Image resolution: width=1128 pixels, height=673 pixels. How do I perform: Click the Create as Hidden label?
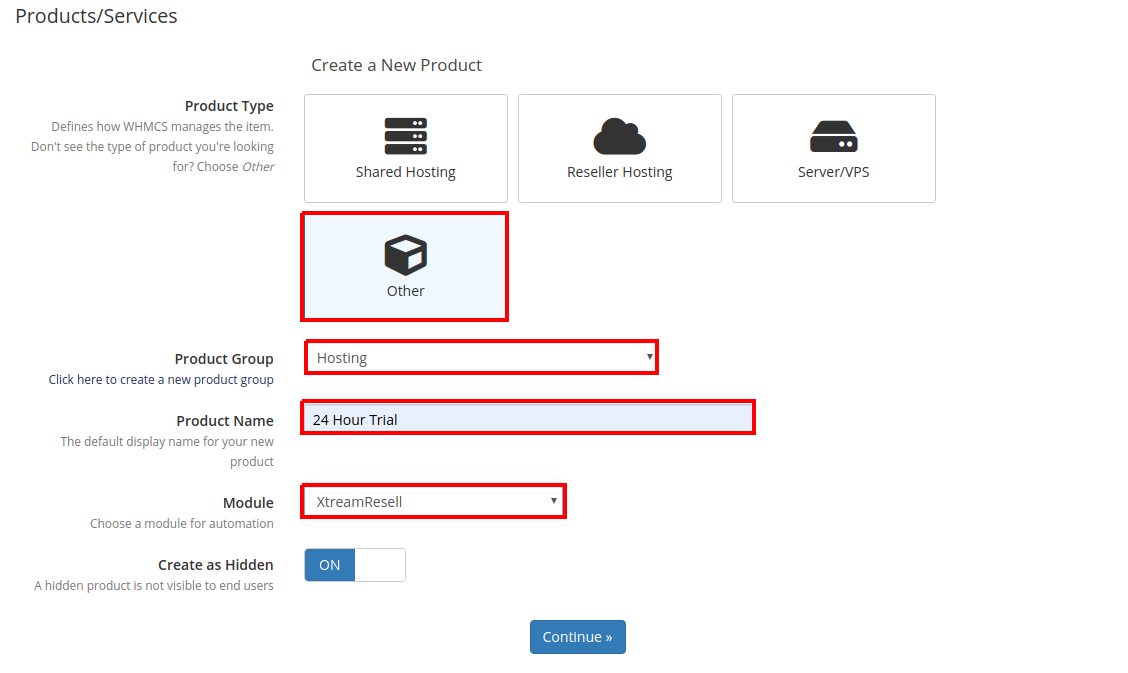coord(215,565)
